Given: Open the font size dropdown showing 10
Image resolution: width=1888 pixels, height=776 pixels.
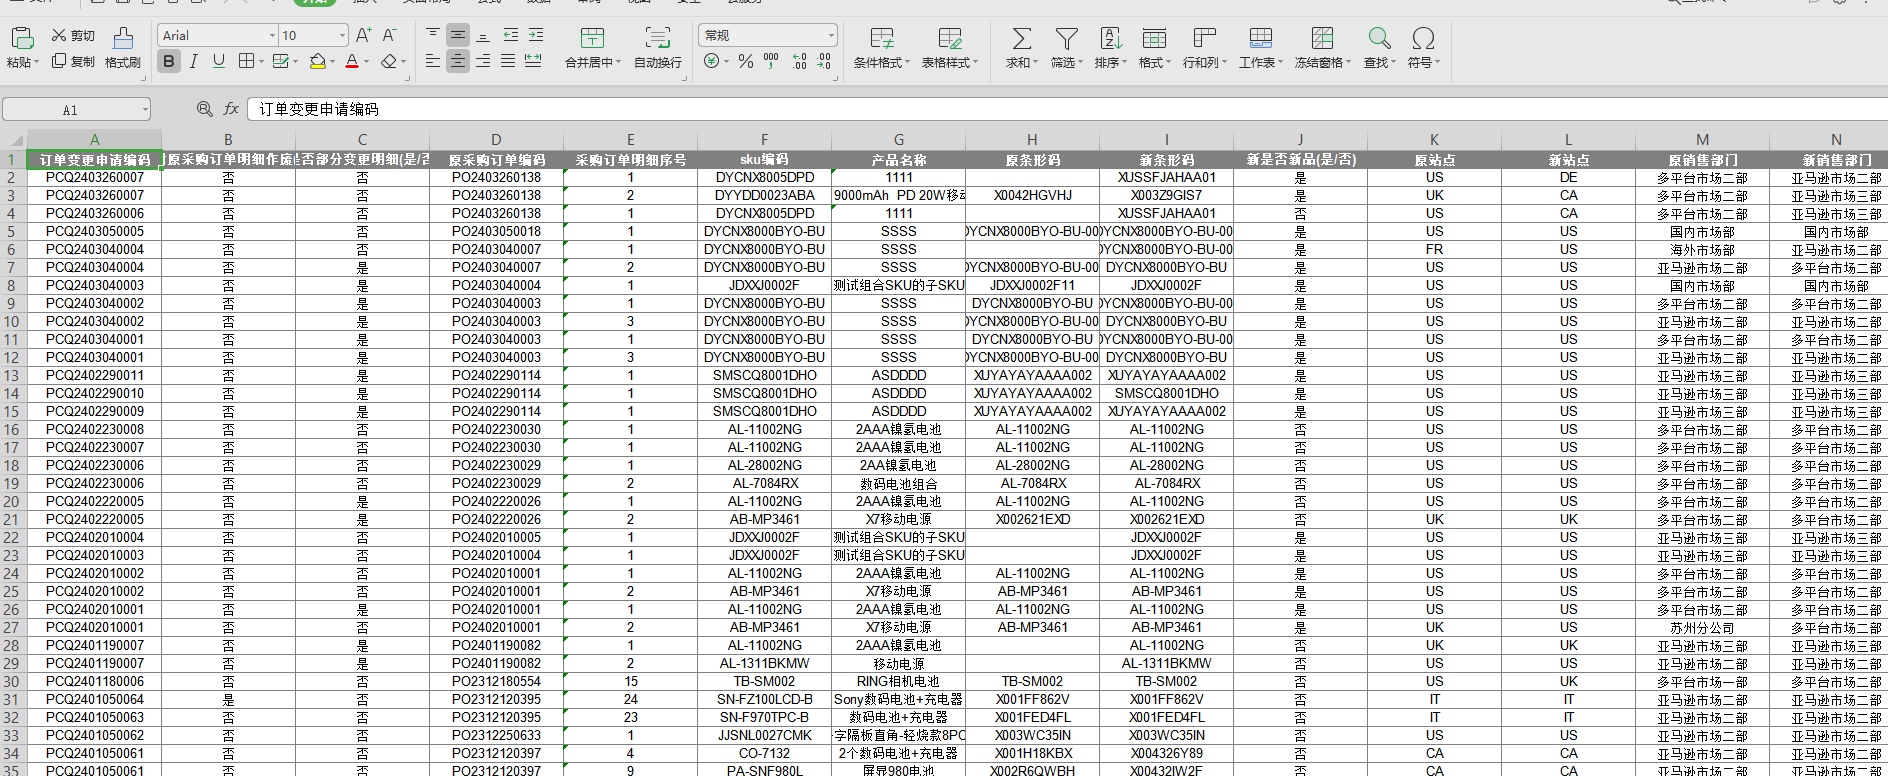Looking at the screenshot, I should pyautogui.click(x=342, y=36).
